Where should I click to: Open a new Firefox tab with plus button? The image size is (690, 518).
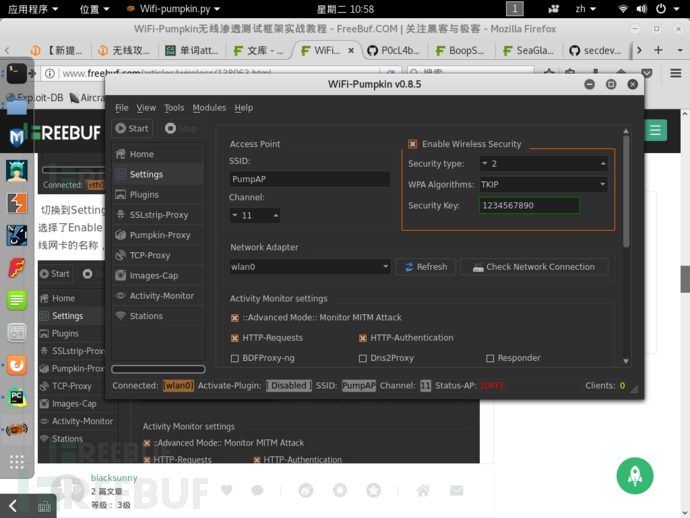point(658,50)
